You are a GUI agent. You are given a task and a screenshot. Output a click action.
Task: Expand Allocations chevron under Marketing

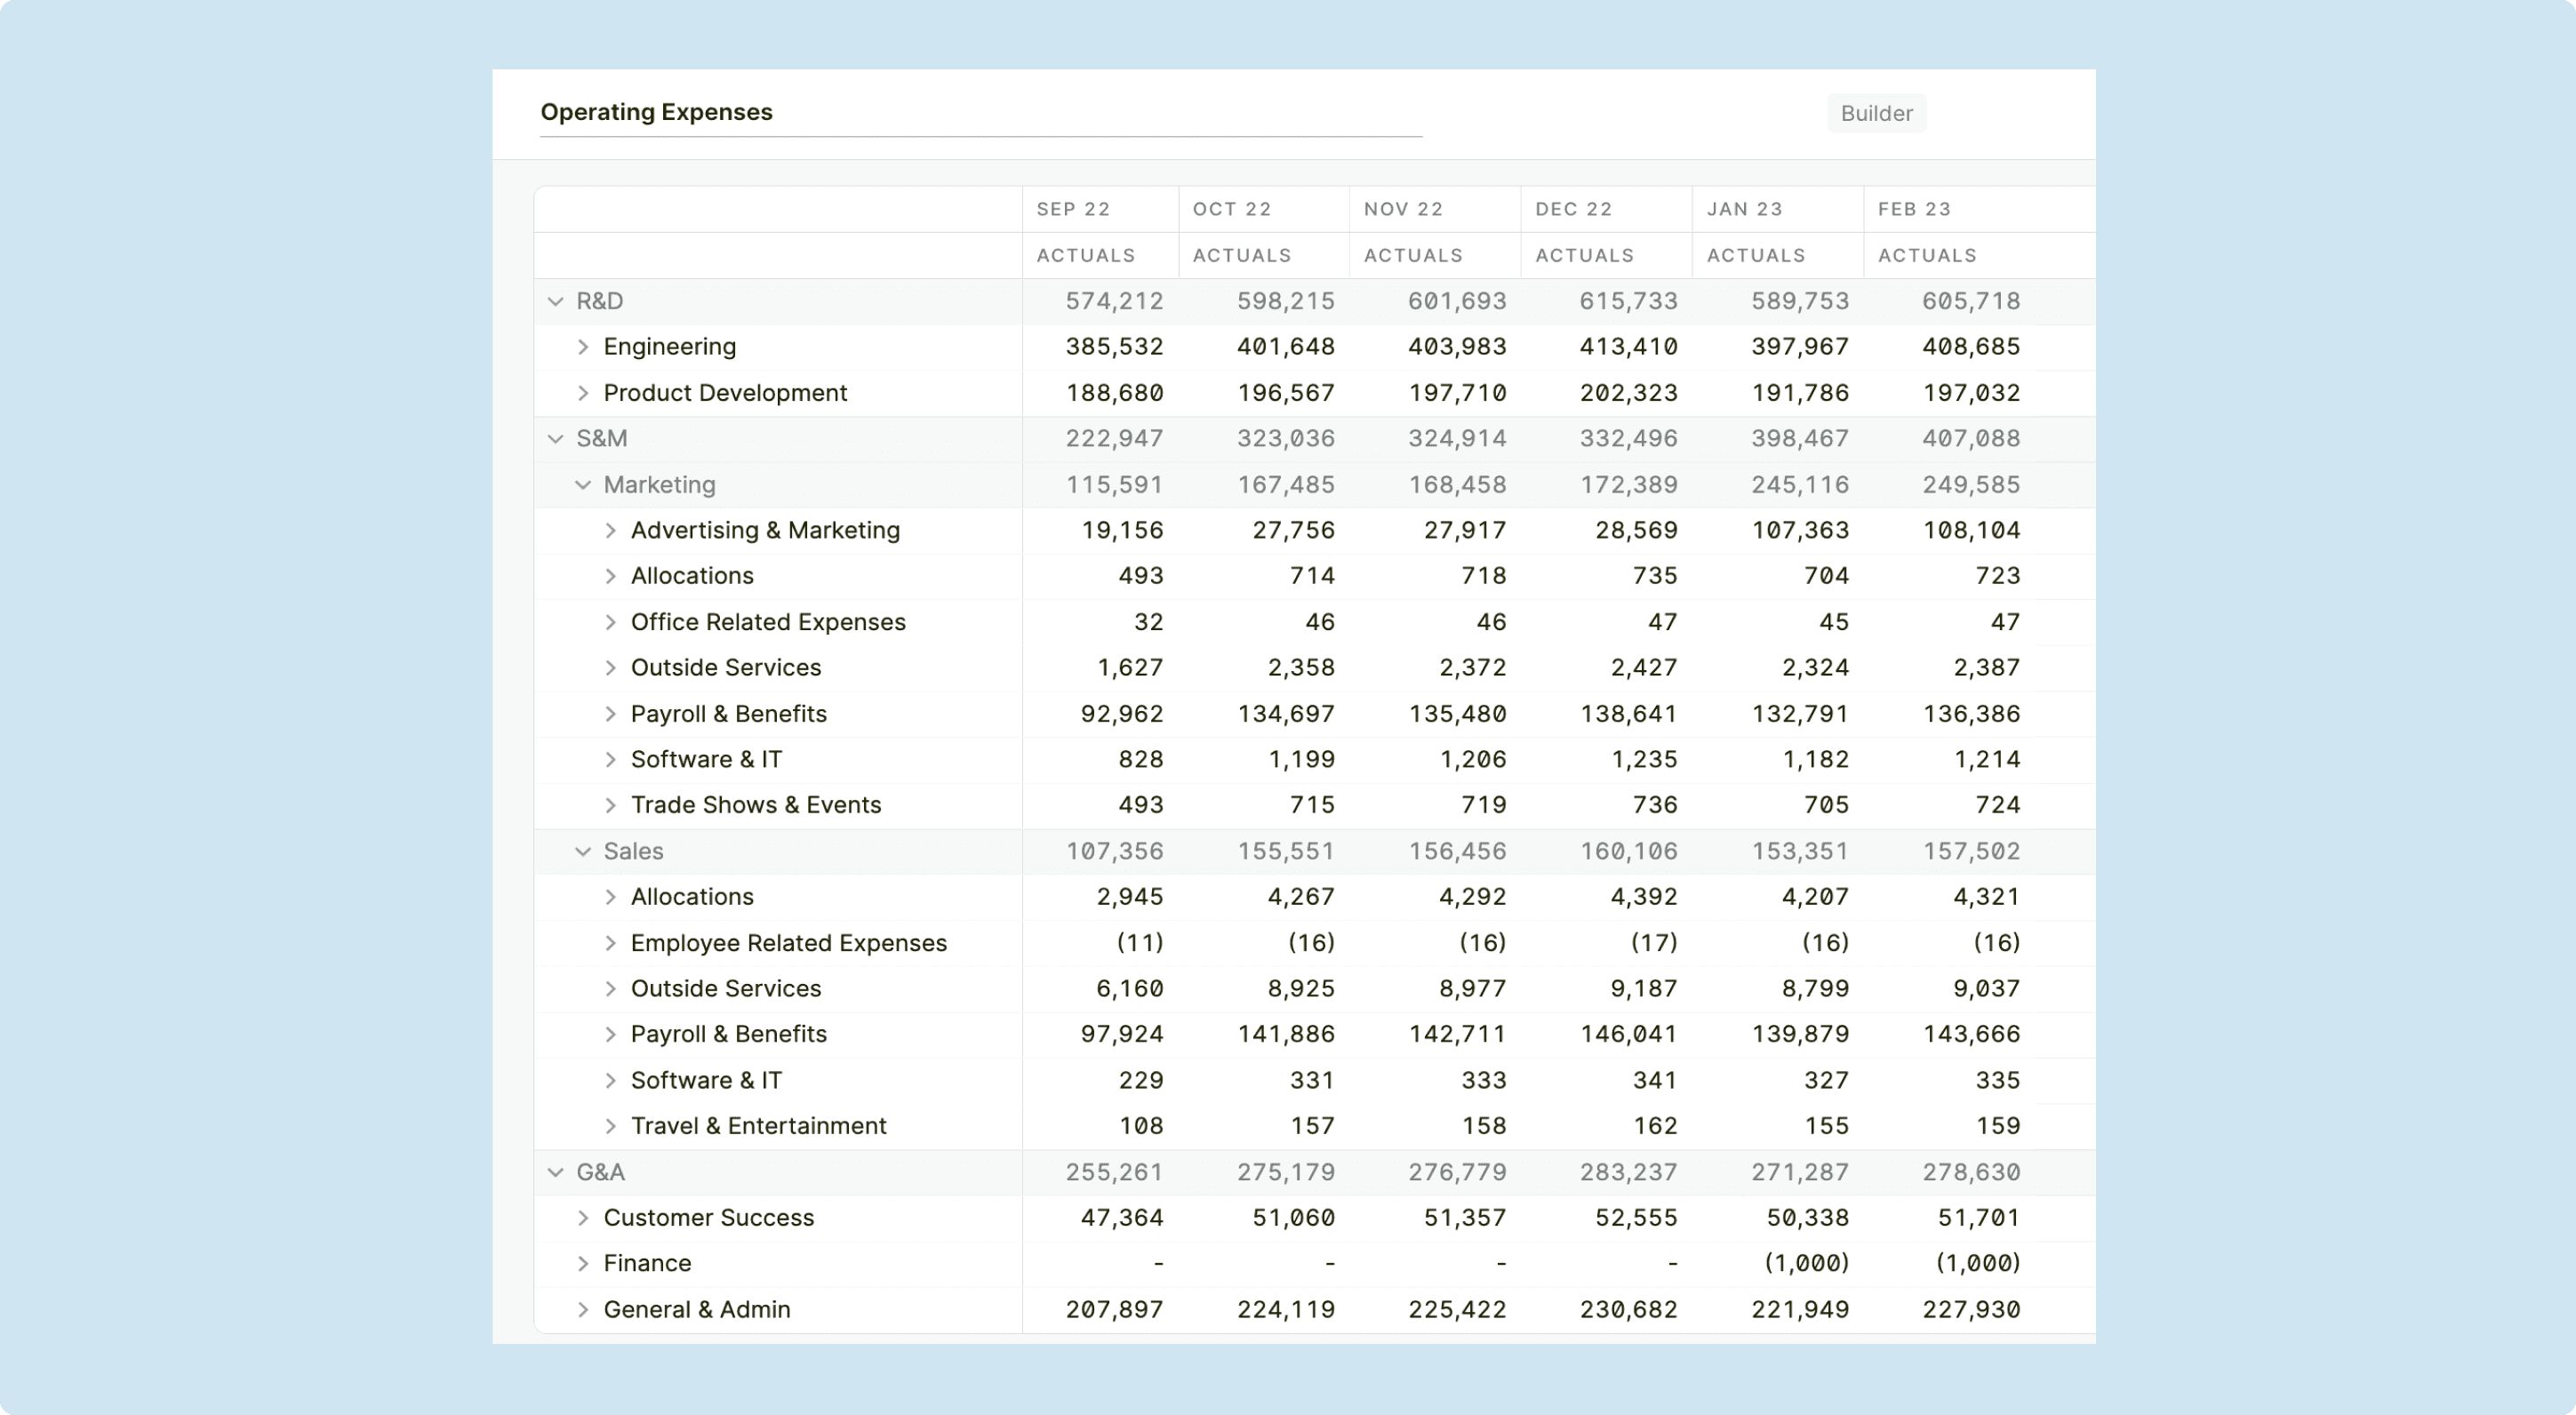610,576
